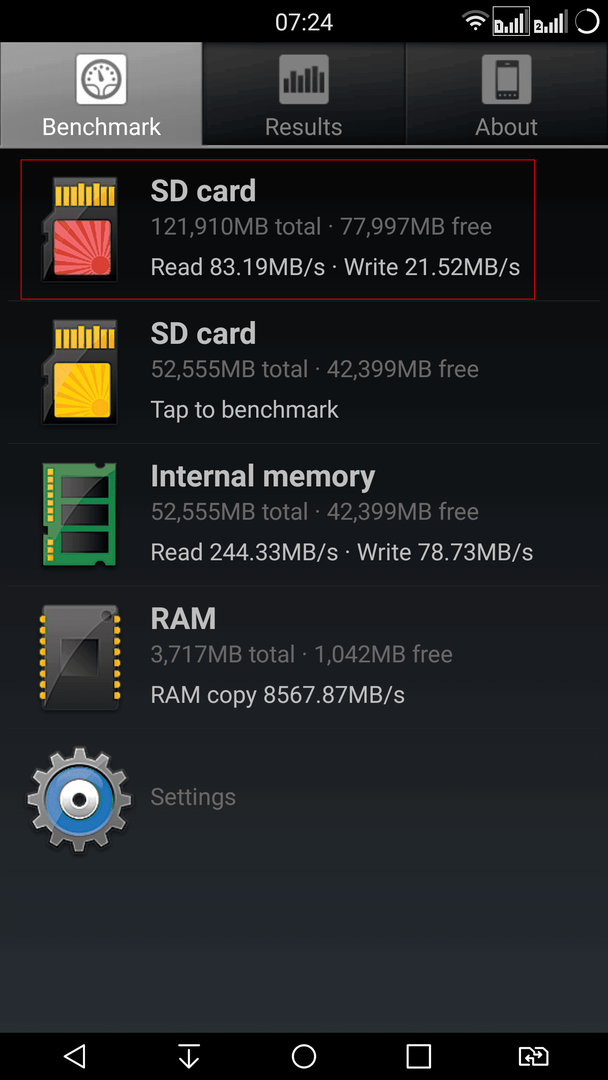Tap the yellow SD card icon
608x1080 pixels.
[78, 372]
